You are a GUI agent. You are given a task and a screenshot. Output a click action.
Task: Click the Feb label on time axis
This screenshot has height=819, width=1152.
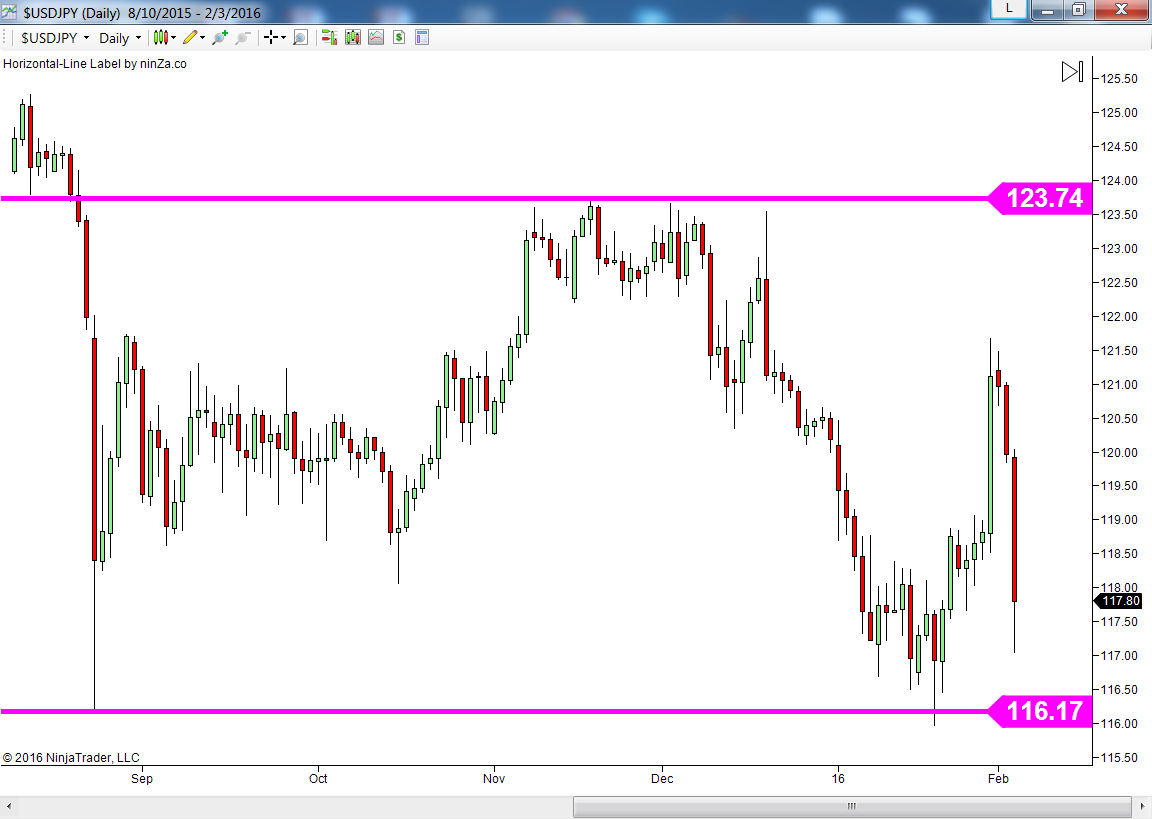(x=998, y=779)
